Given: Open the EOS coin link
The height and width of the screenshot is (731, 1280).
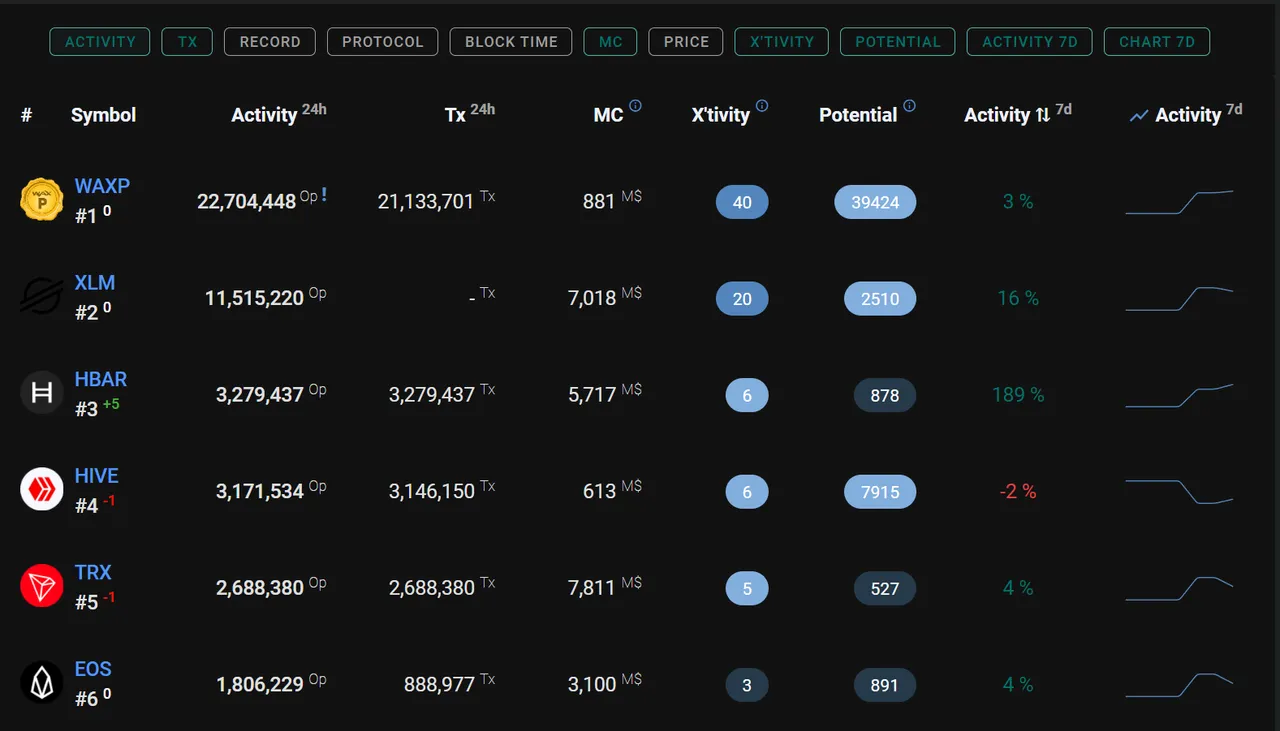Looking at the screenshot, I should pyautogui.click(x=93, y=670).
